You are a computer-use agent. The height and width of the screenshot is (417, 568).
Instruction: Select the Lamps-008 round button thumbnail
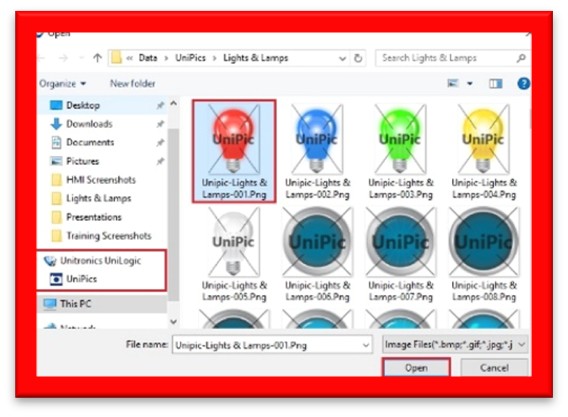[x=483, y=242]
